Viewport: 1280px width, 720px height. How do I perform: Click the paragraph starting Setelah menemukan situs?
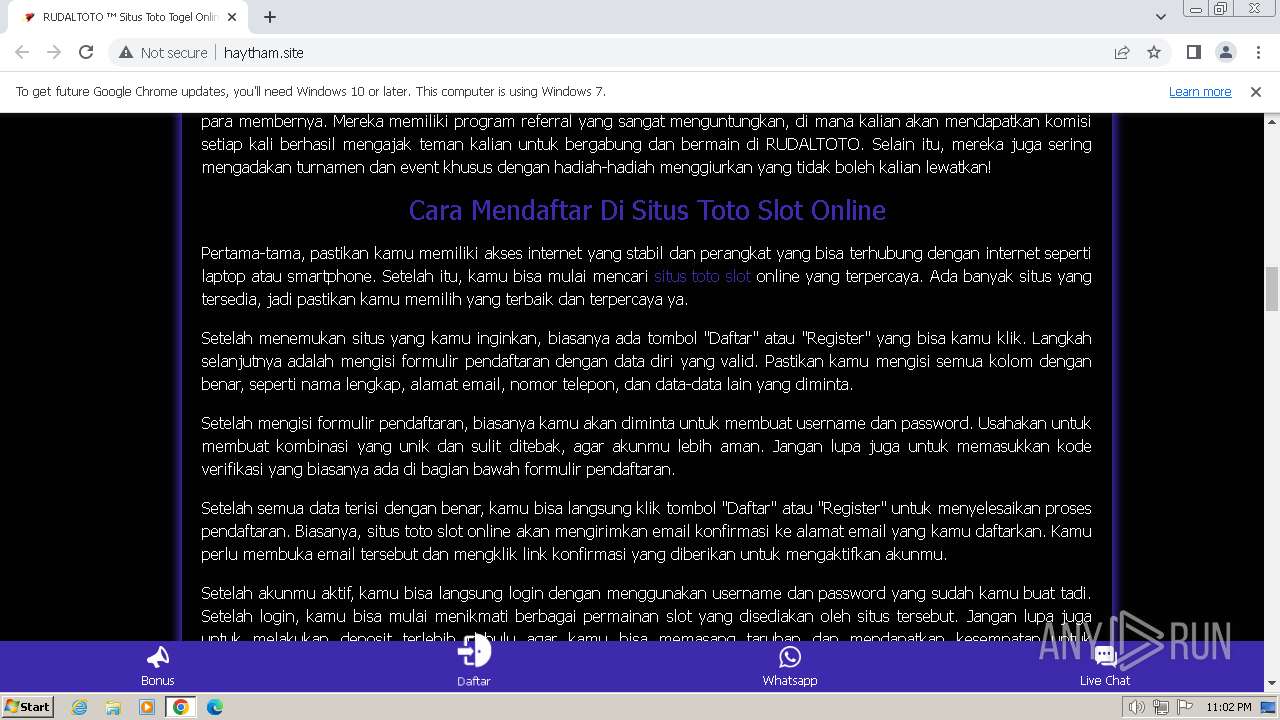646,361
